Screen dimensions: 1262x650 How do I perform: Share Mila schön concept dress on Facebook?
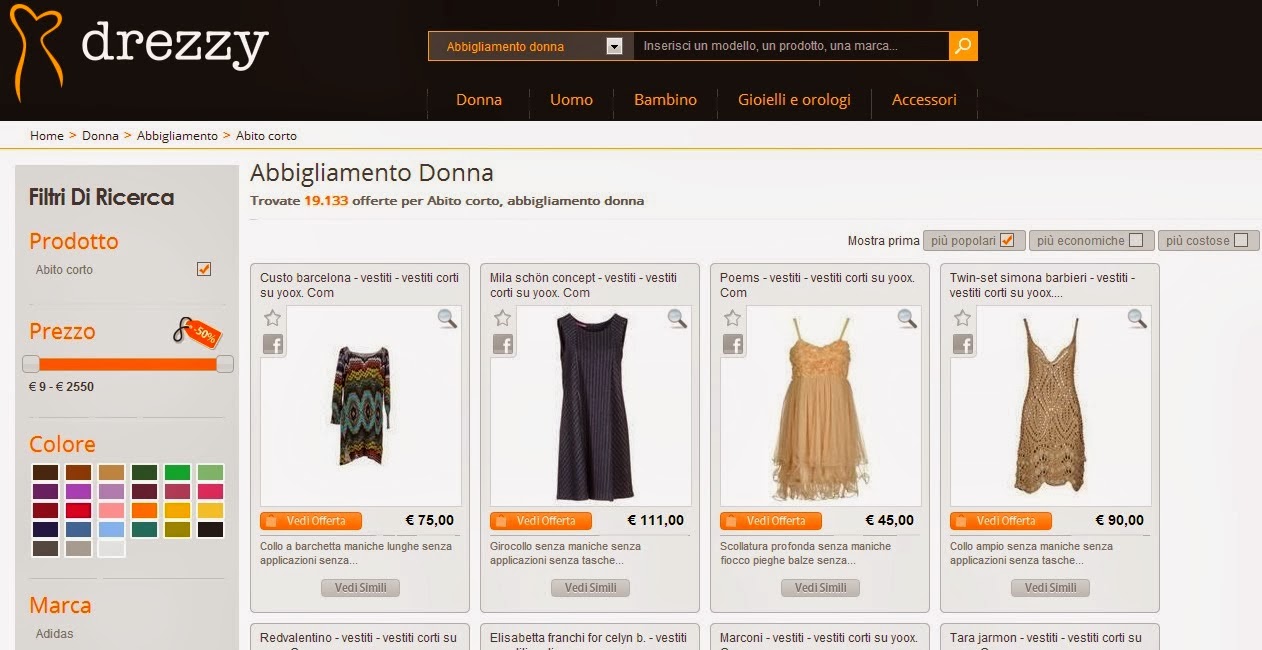(503, 344)
